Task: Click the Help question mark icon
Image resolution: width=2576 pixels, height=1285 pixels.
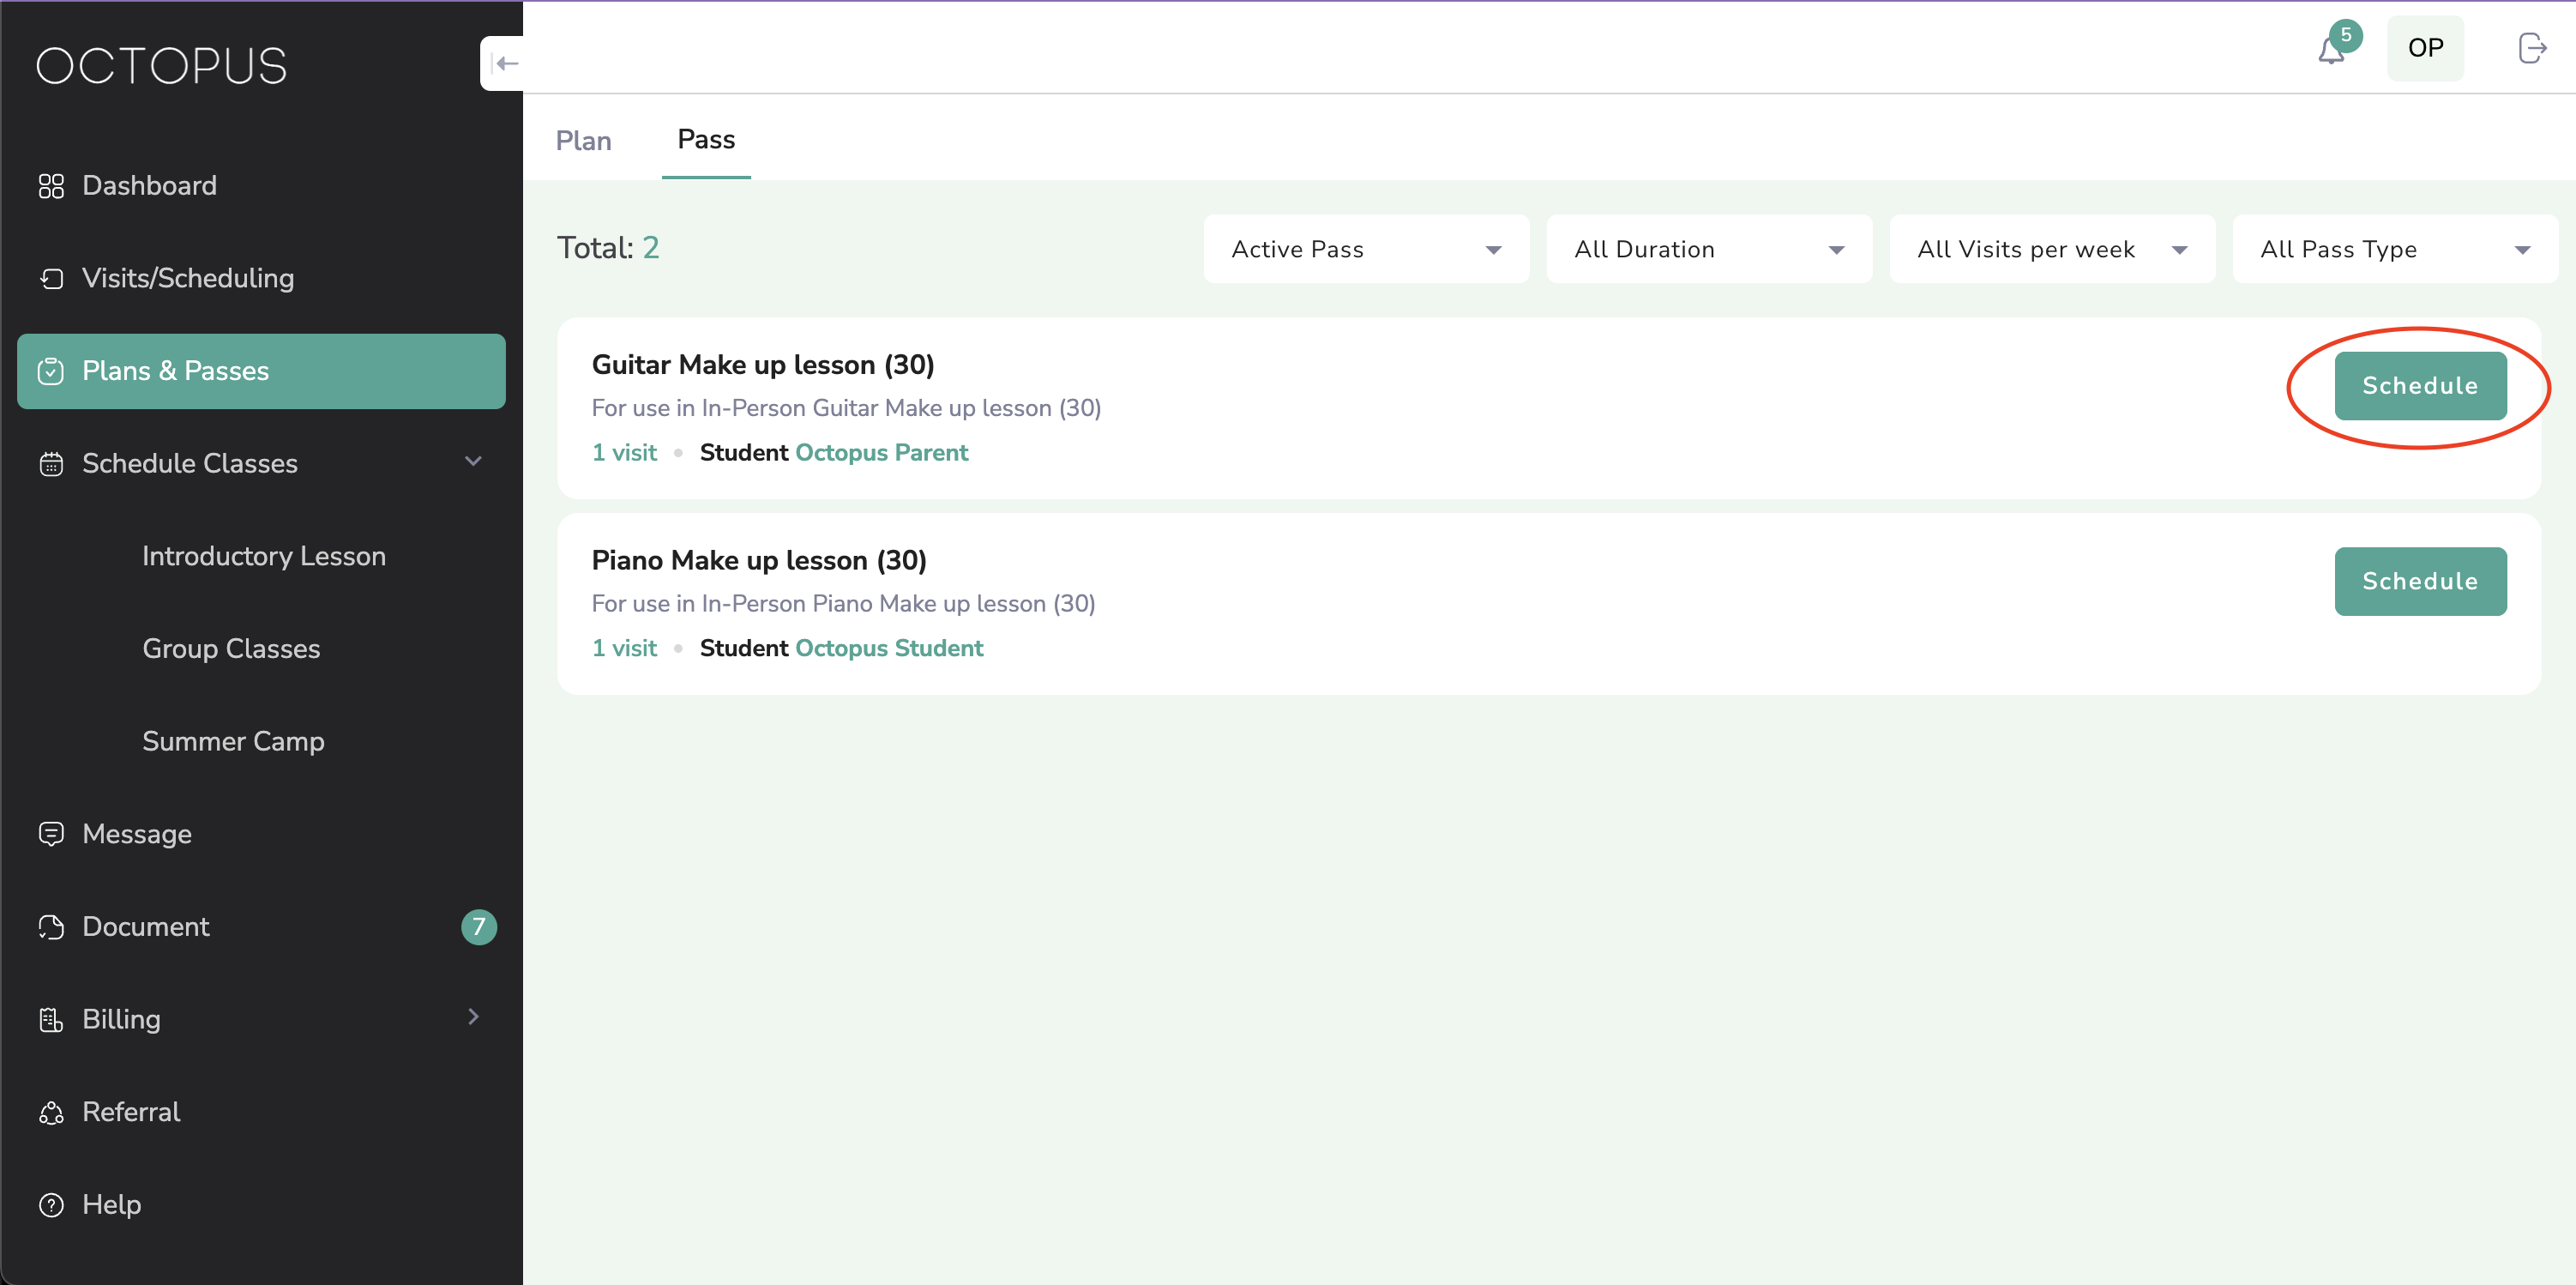Action: tap(51, 1205)
